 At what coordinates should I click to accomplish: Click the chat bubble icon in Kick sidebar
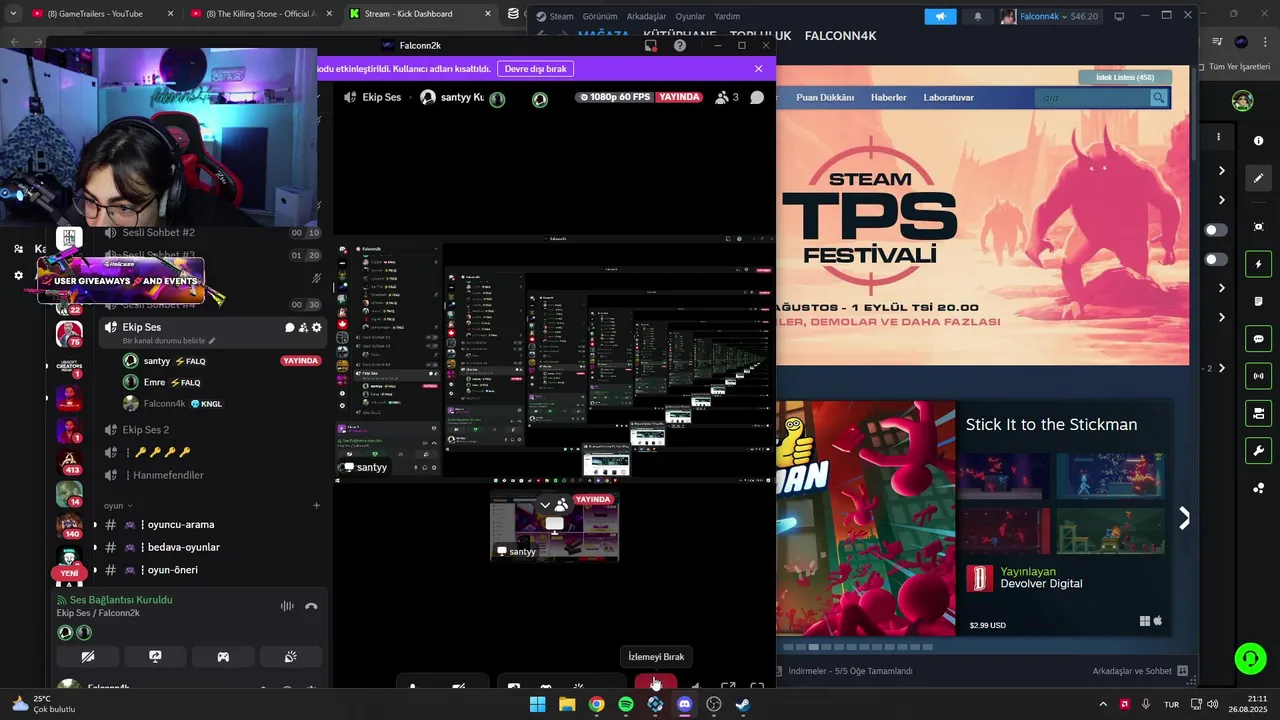point(1259,339)
